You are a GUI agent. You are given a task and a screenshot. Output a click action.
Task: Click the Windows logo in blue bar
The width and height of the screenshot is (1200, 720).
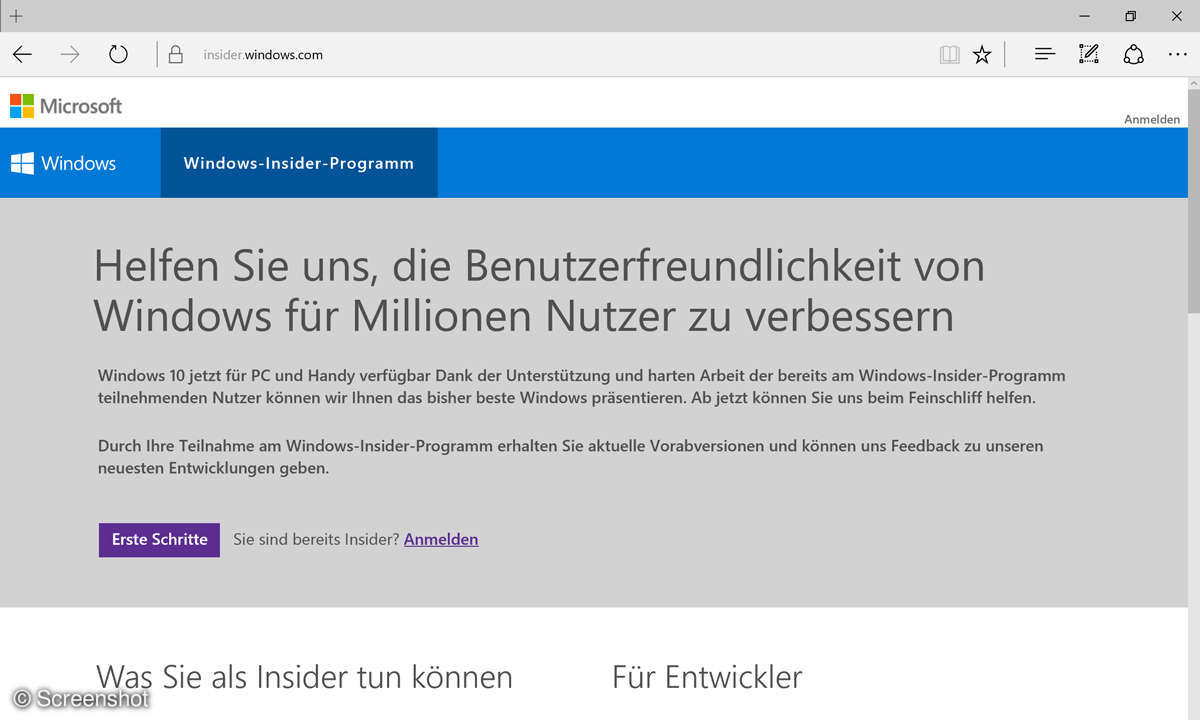[x=63, y=163]
